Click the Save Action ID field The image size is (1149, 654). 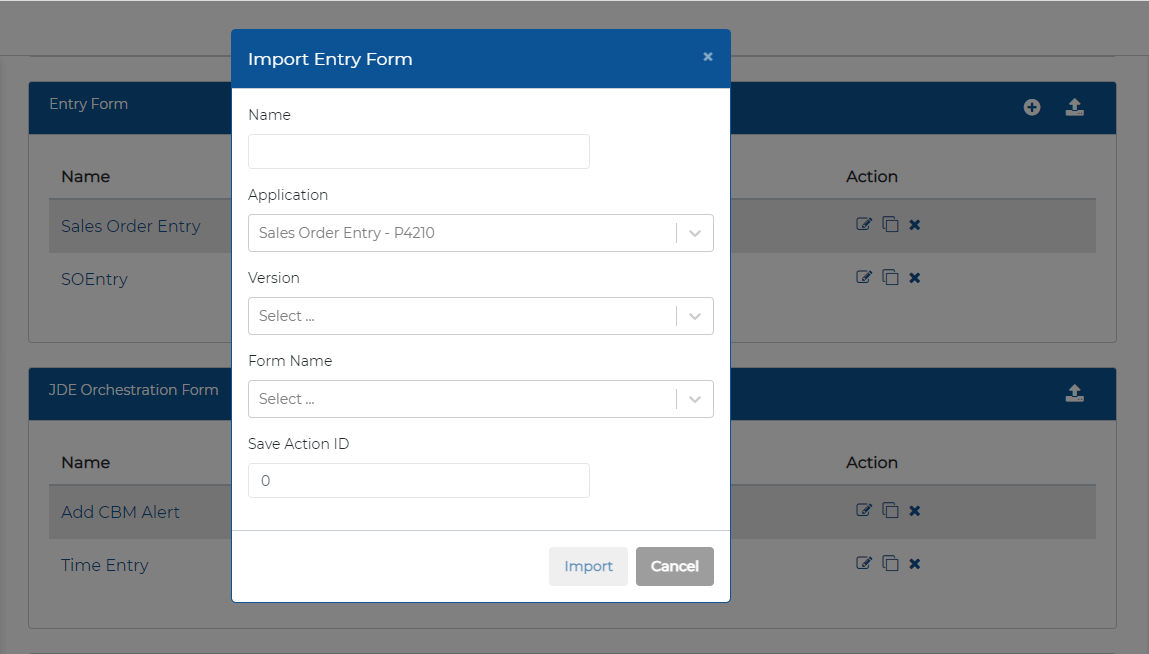click(418, 480)
